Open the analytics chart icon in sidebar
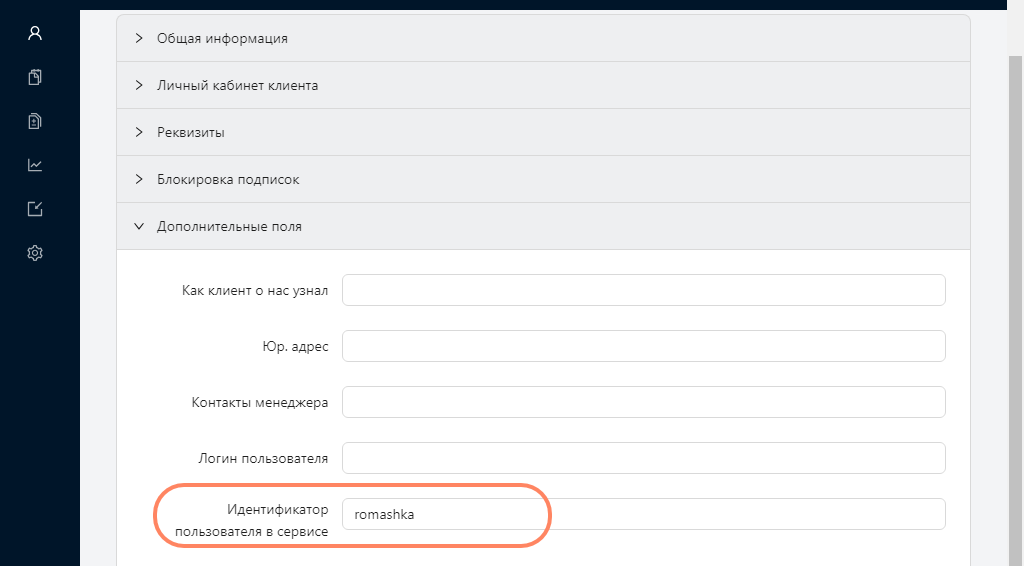Screen dimensions: 1024x566 [35, 165]
